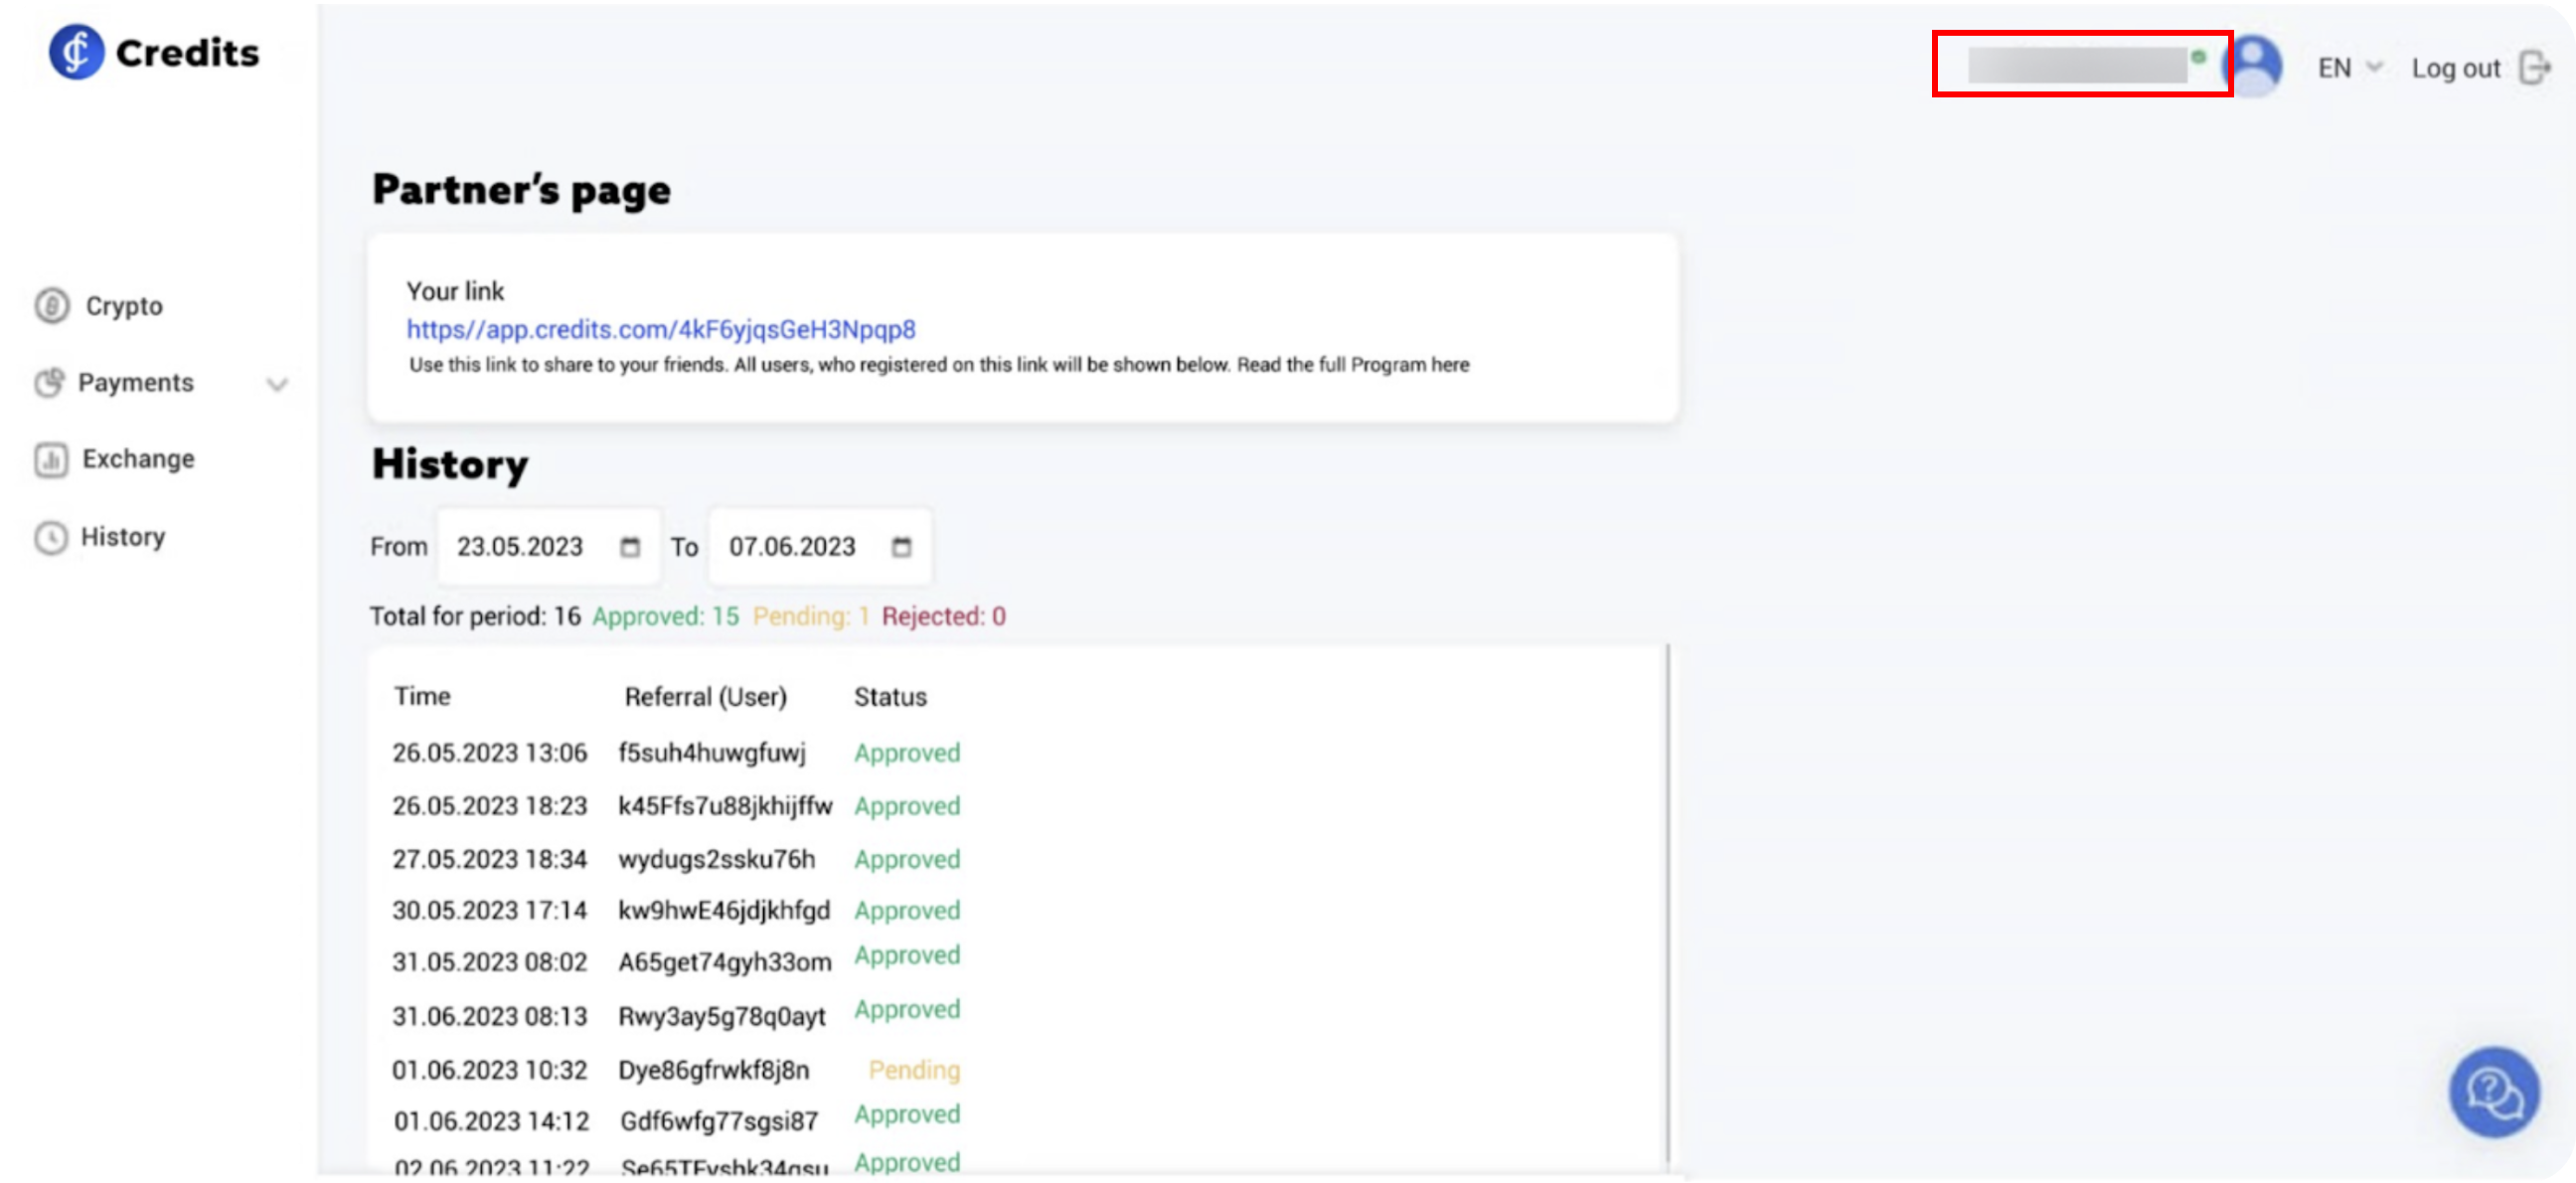This screenshot has width=2576, height=1183.
Task: Click the blurred username field
Action: point(2078,65)
